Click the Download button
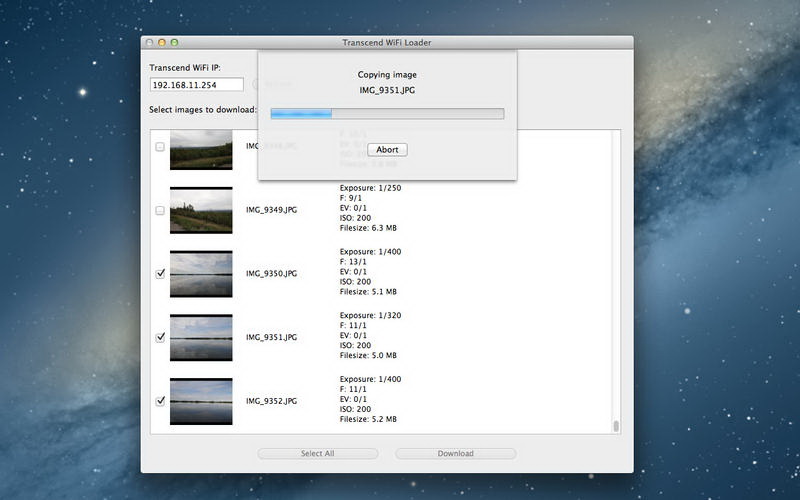800x500 pixels. tap(455, 453)
